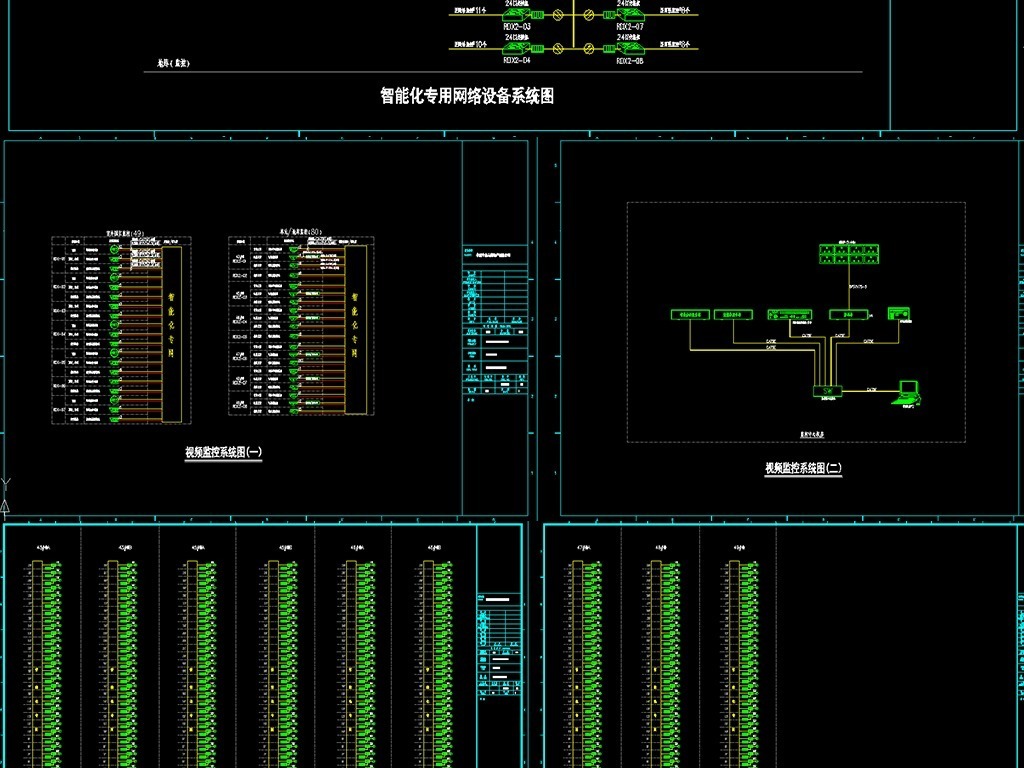
Task: Click the camera list header labeled (80)
Action: coord(306,233)
